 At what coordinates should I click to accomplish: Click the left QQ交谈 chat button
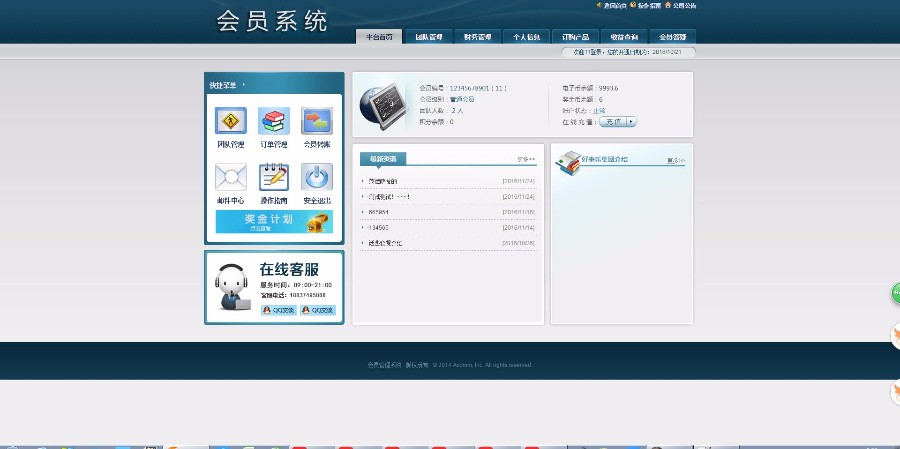279,310
